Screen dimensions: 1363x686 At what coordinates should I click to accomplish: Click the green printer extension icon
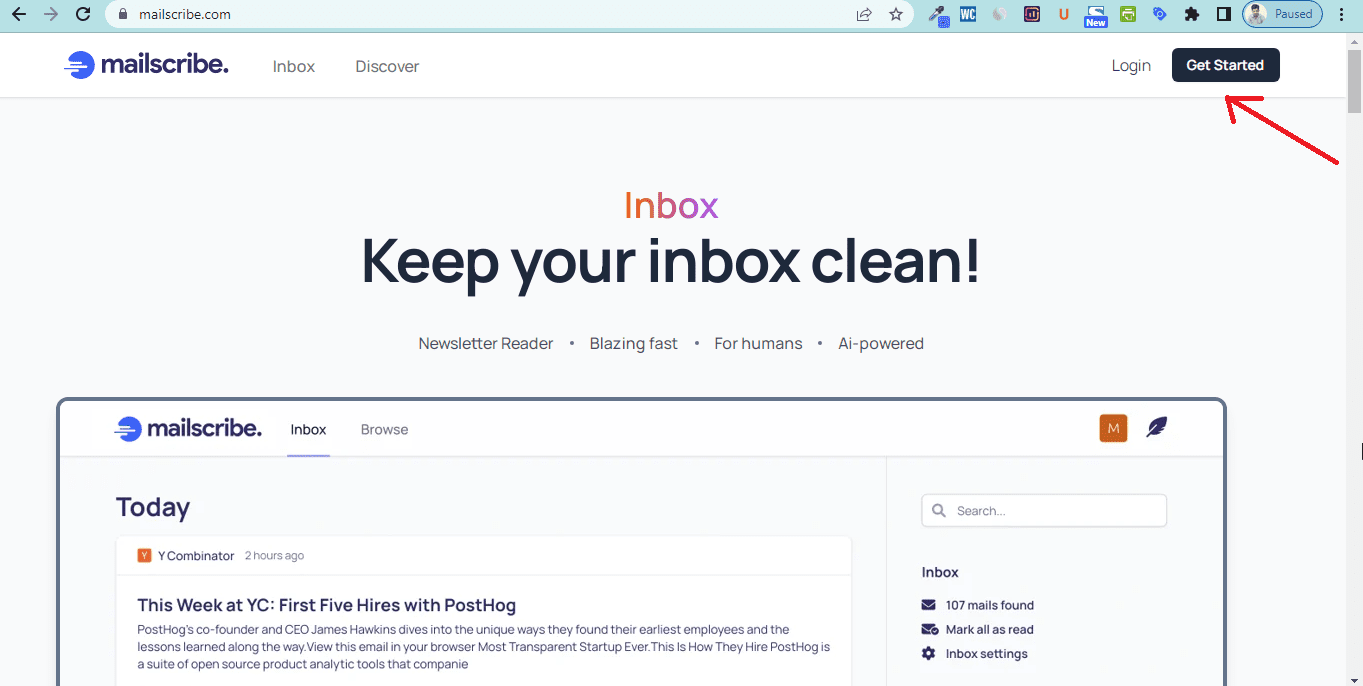coord(1128,14)
